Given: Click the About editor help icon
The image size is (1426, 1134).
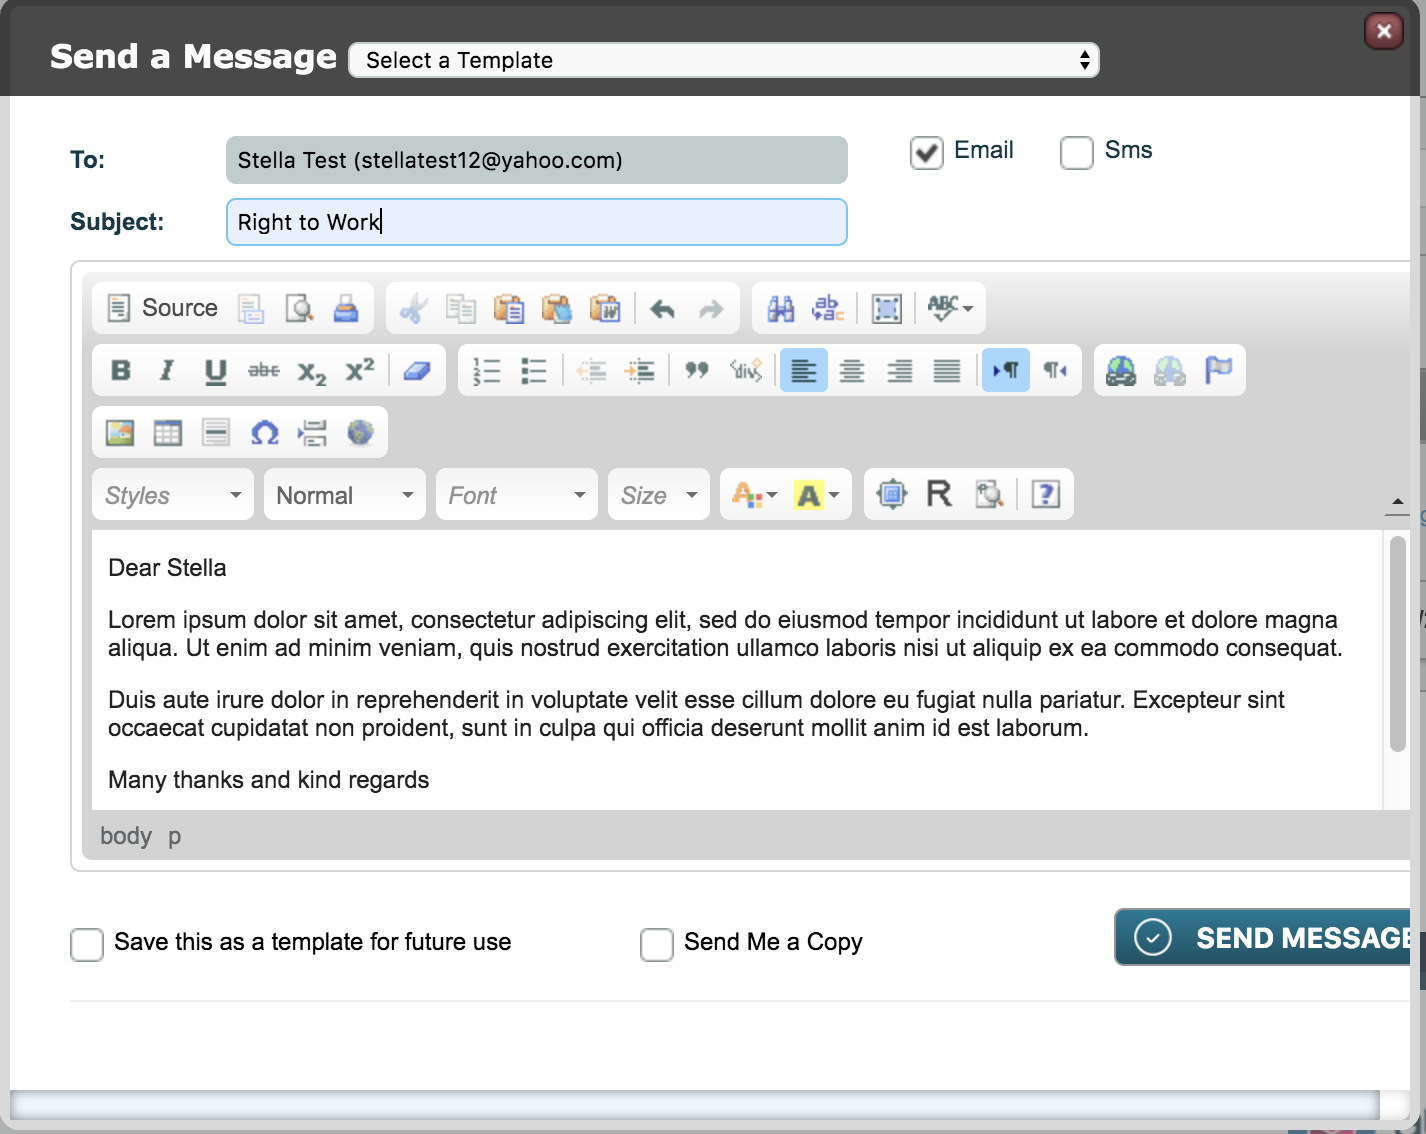Looking at the screenshot, I should coord(1046,494).
